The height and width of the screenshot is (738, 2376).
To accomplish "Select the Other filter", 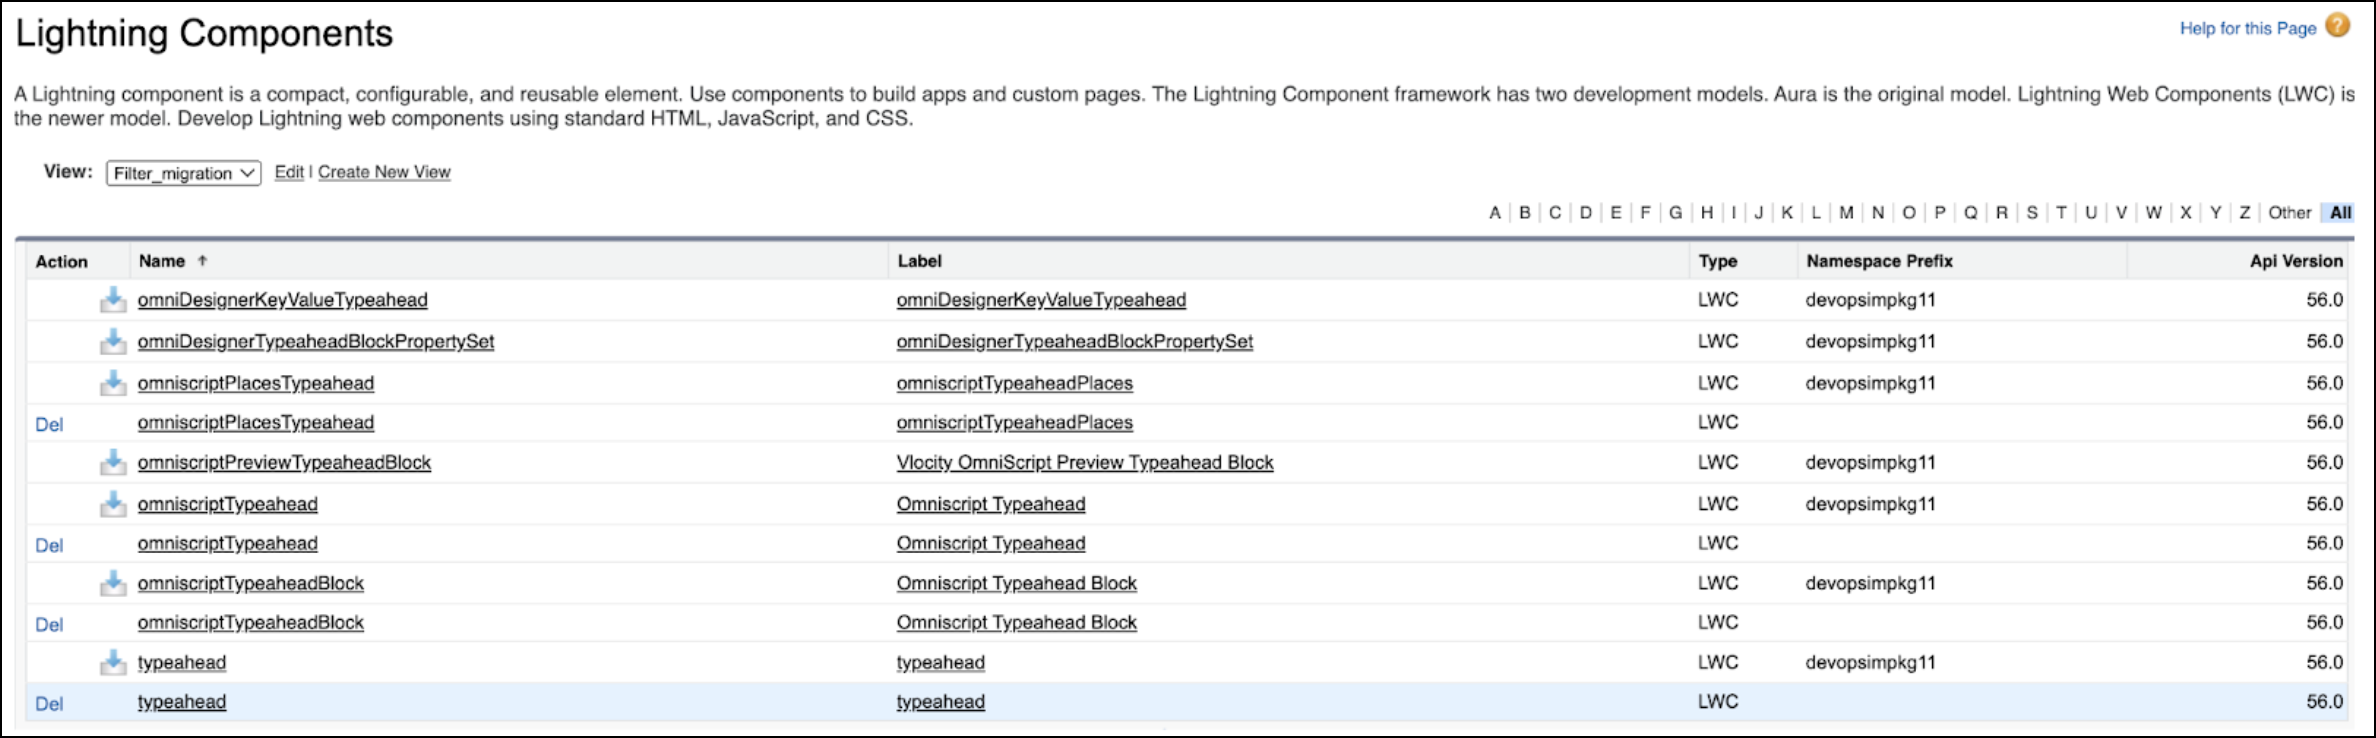I will point(2289,213).
